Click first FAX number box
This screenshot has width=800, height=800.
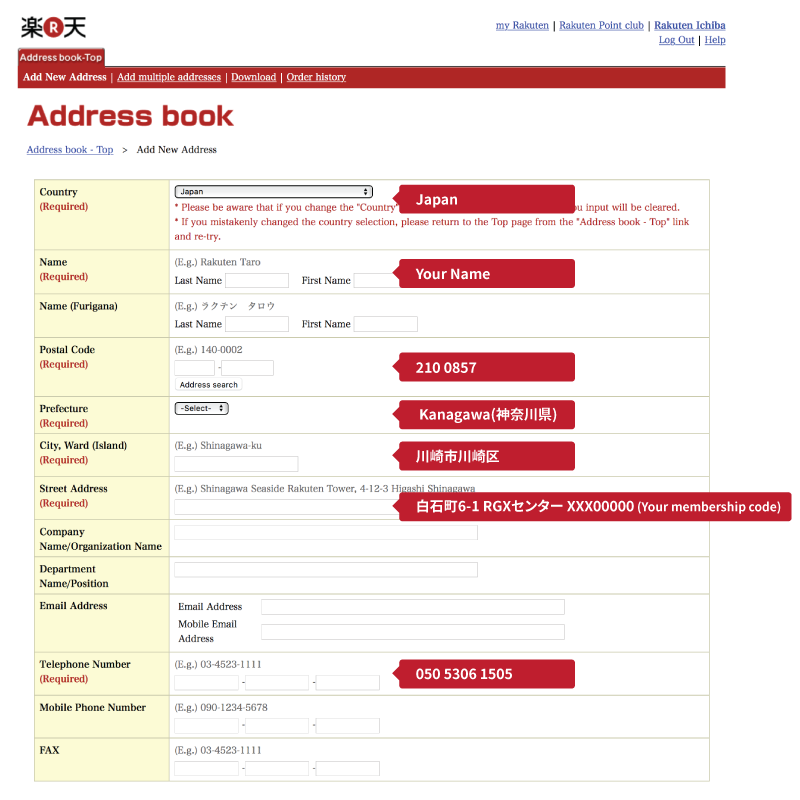(207, 768)
